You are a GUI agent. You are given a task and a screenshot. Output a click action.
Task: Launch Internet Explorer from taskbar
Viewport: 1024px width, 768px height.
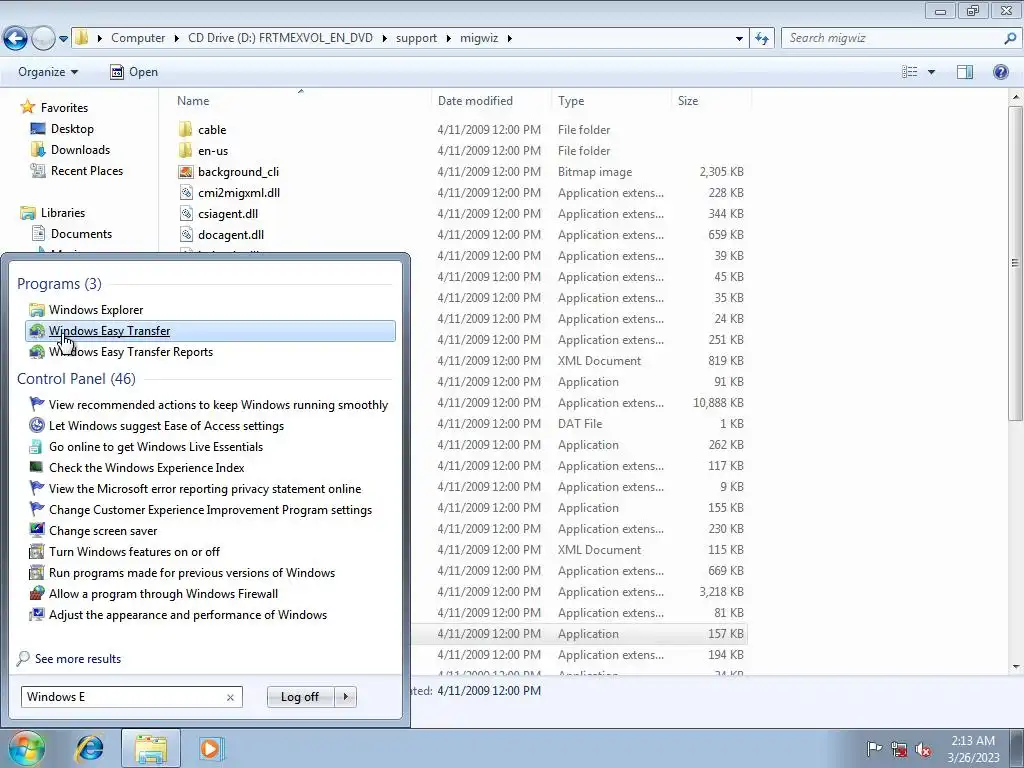click(x=89, y=748)
